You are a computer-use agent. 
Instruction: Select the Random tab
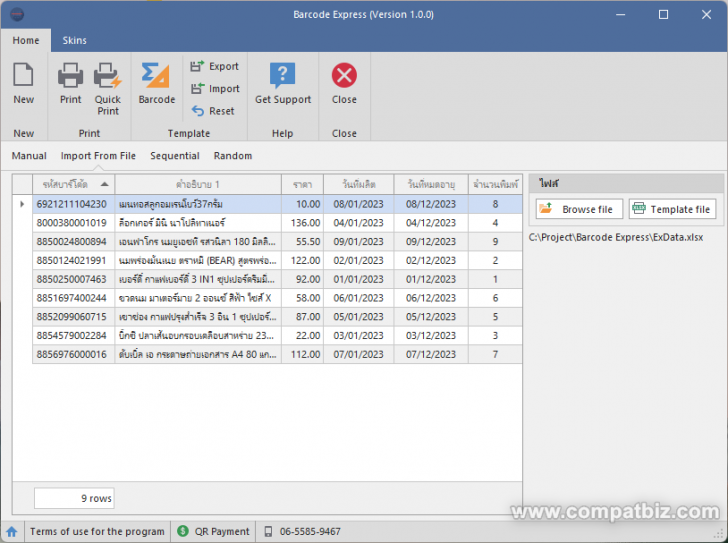pos(233,156)
